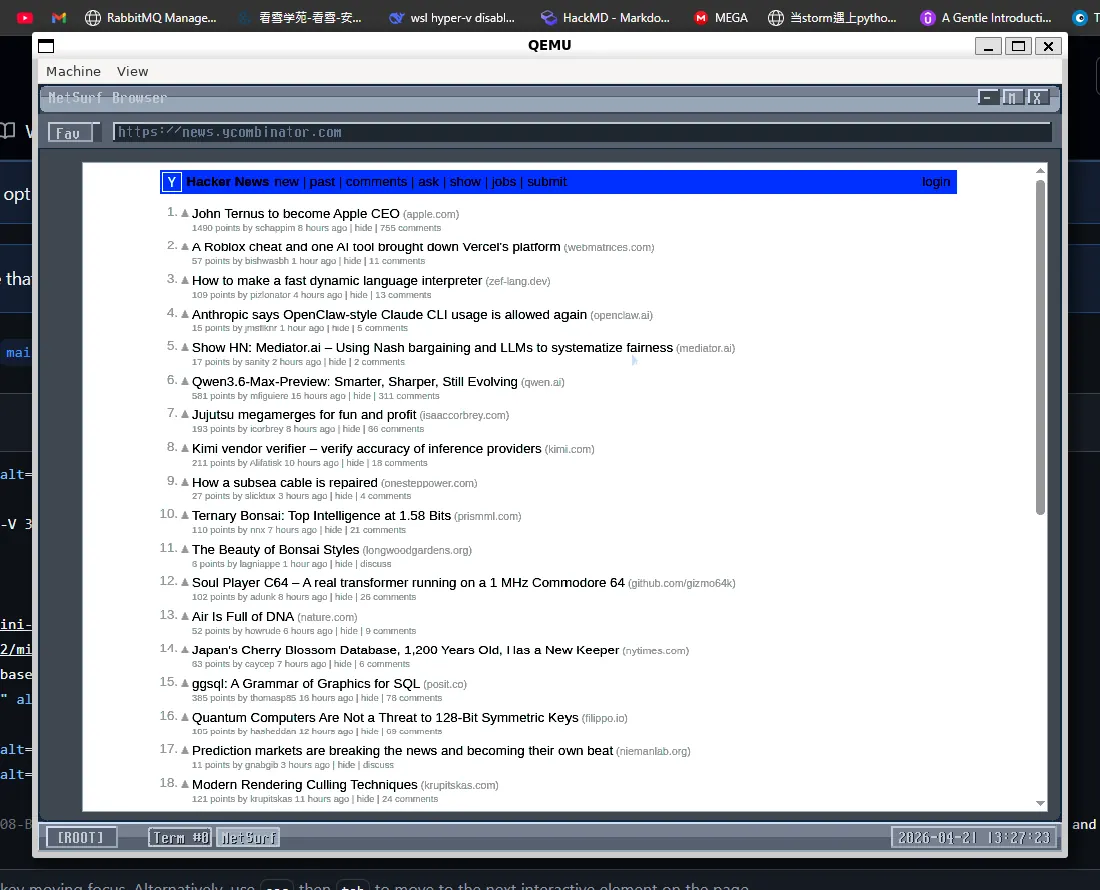Image resolution: width=1100 pixels, height=890 pixels.
Task: Open 'Air Is Full of DNA' story title
Action: point(243,616)
